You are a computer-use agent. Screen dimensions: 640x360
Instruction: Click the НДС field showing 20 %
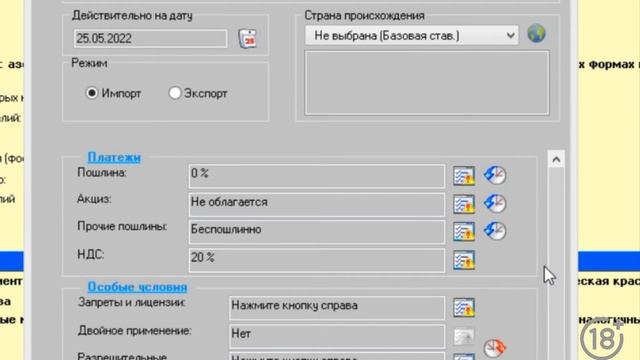(317, 260)
